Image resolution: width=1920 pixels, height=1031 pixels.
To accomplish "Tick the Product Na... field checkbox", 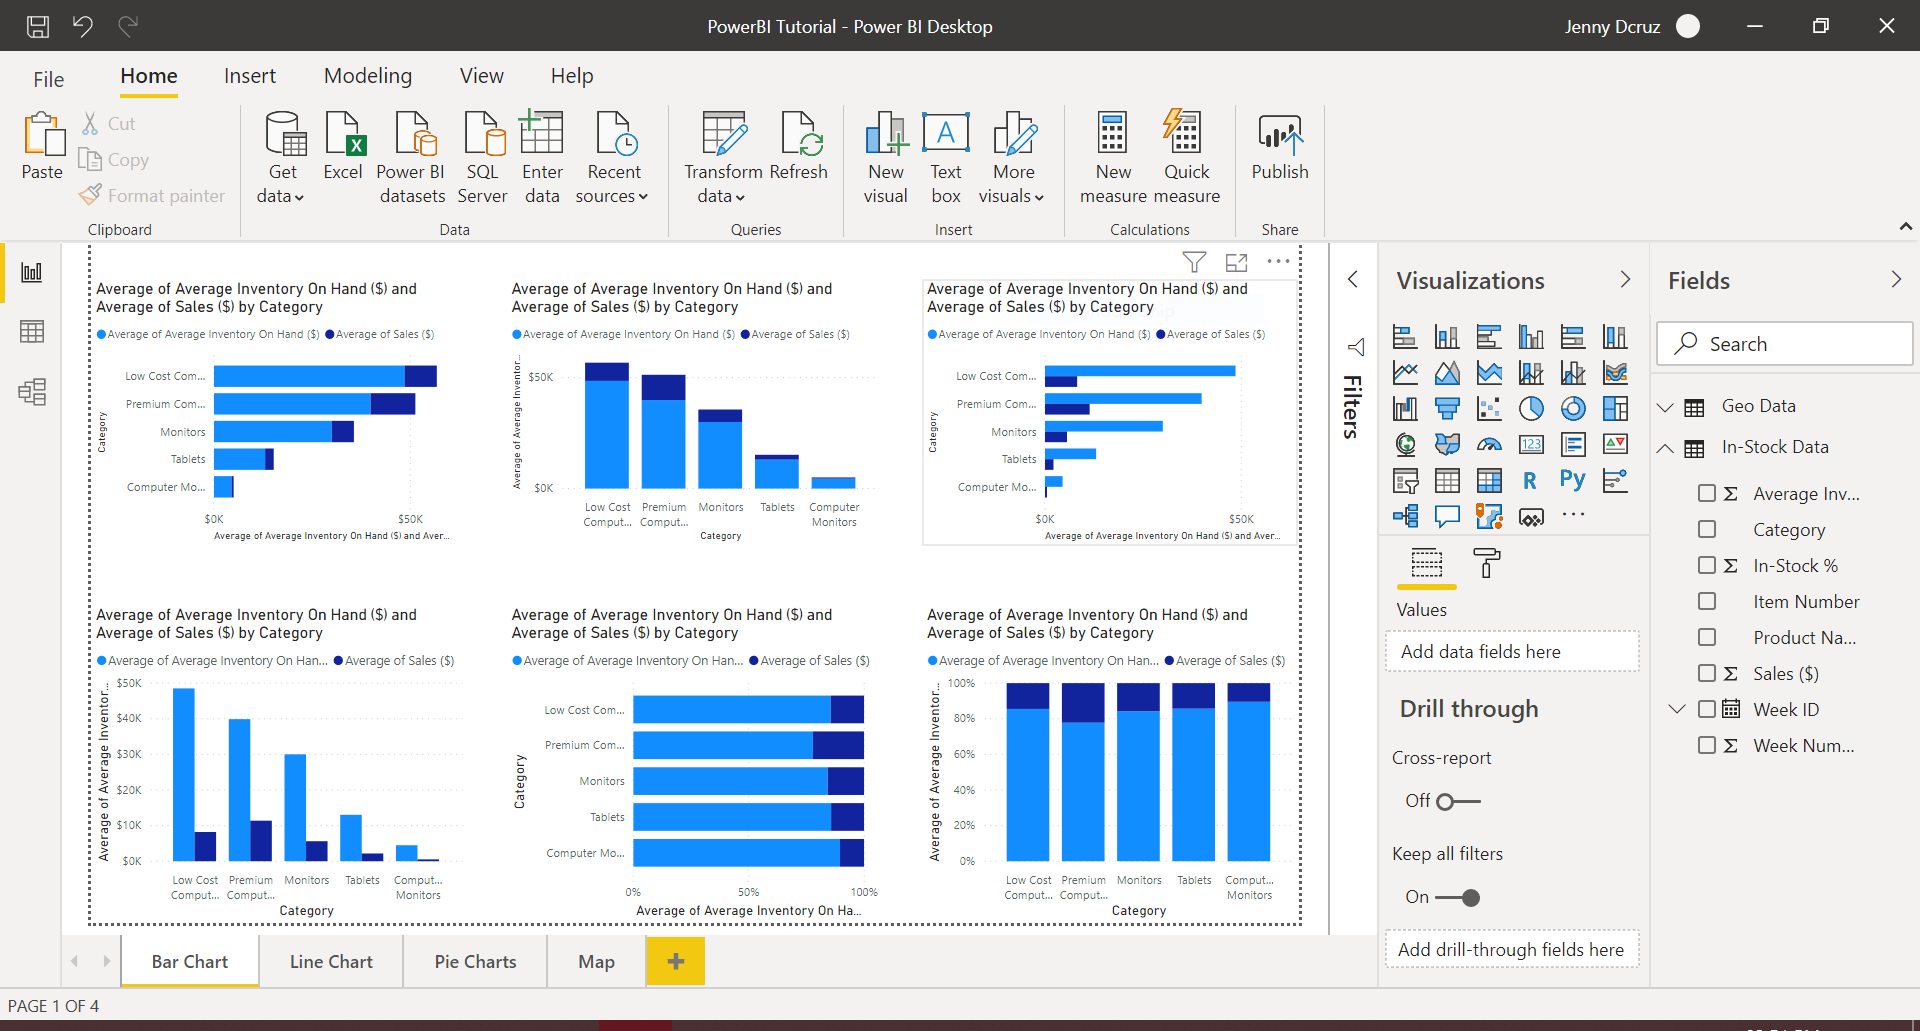I will click(1707, 637).
